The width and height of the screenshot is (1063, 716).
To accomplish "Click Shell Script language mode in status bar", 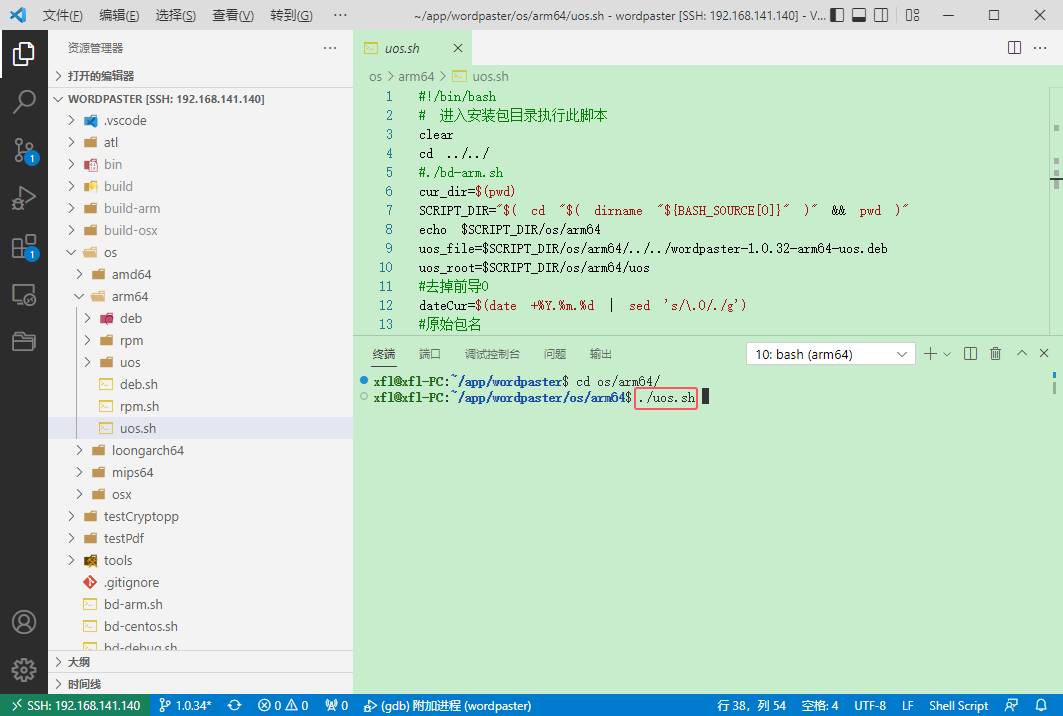I will point(958,705).
